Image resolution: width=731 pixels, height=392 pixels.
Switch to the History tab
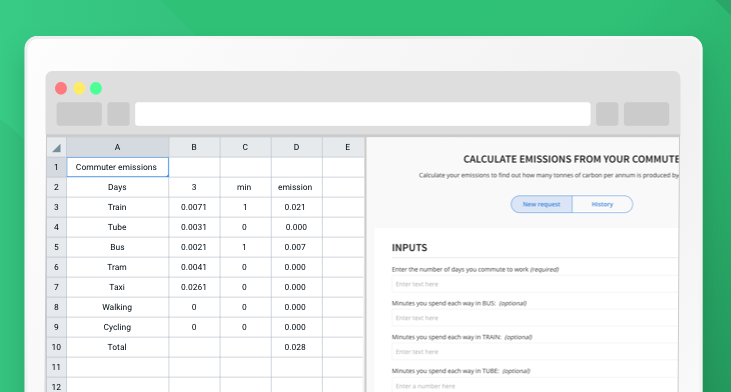602,204
